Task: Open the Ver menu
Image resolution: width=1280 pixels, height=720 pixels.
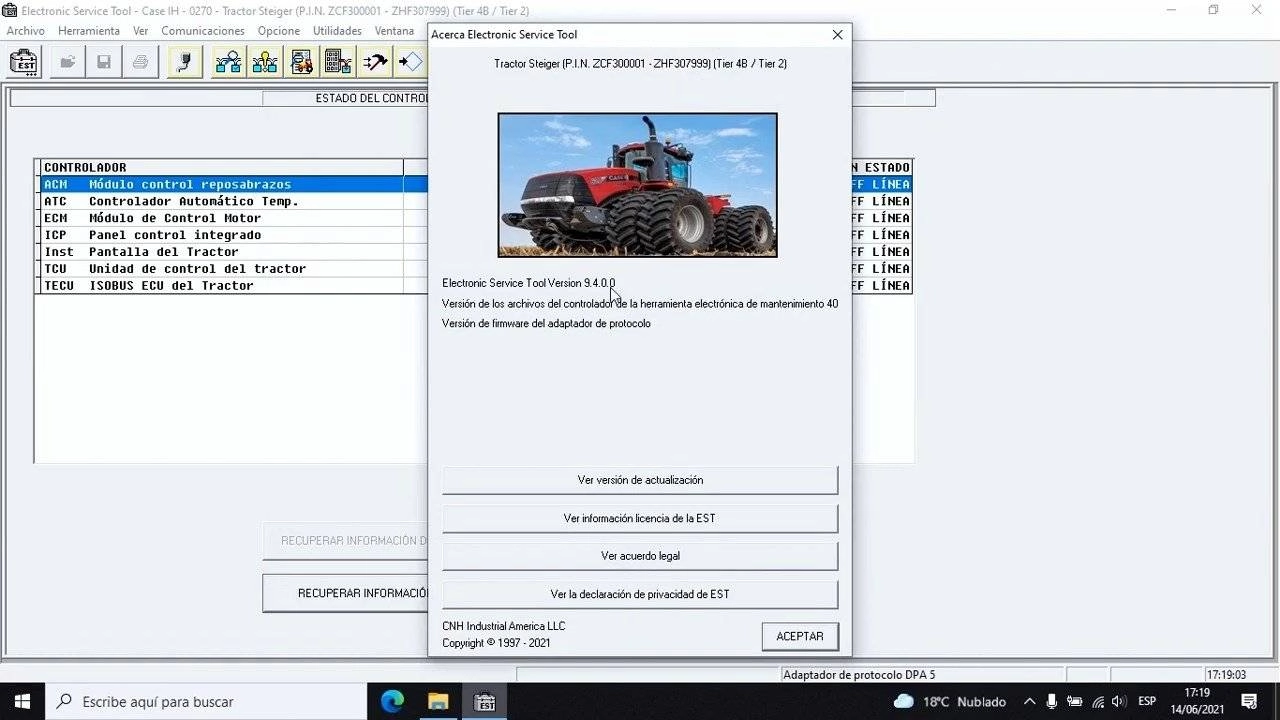Action: 140,30
